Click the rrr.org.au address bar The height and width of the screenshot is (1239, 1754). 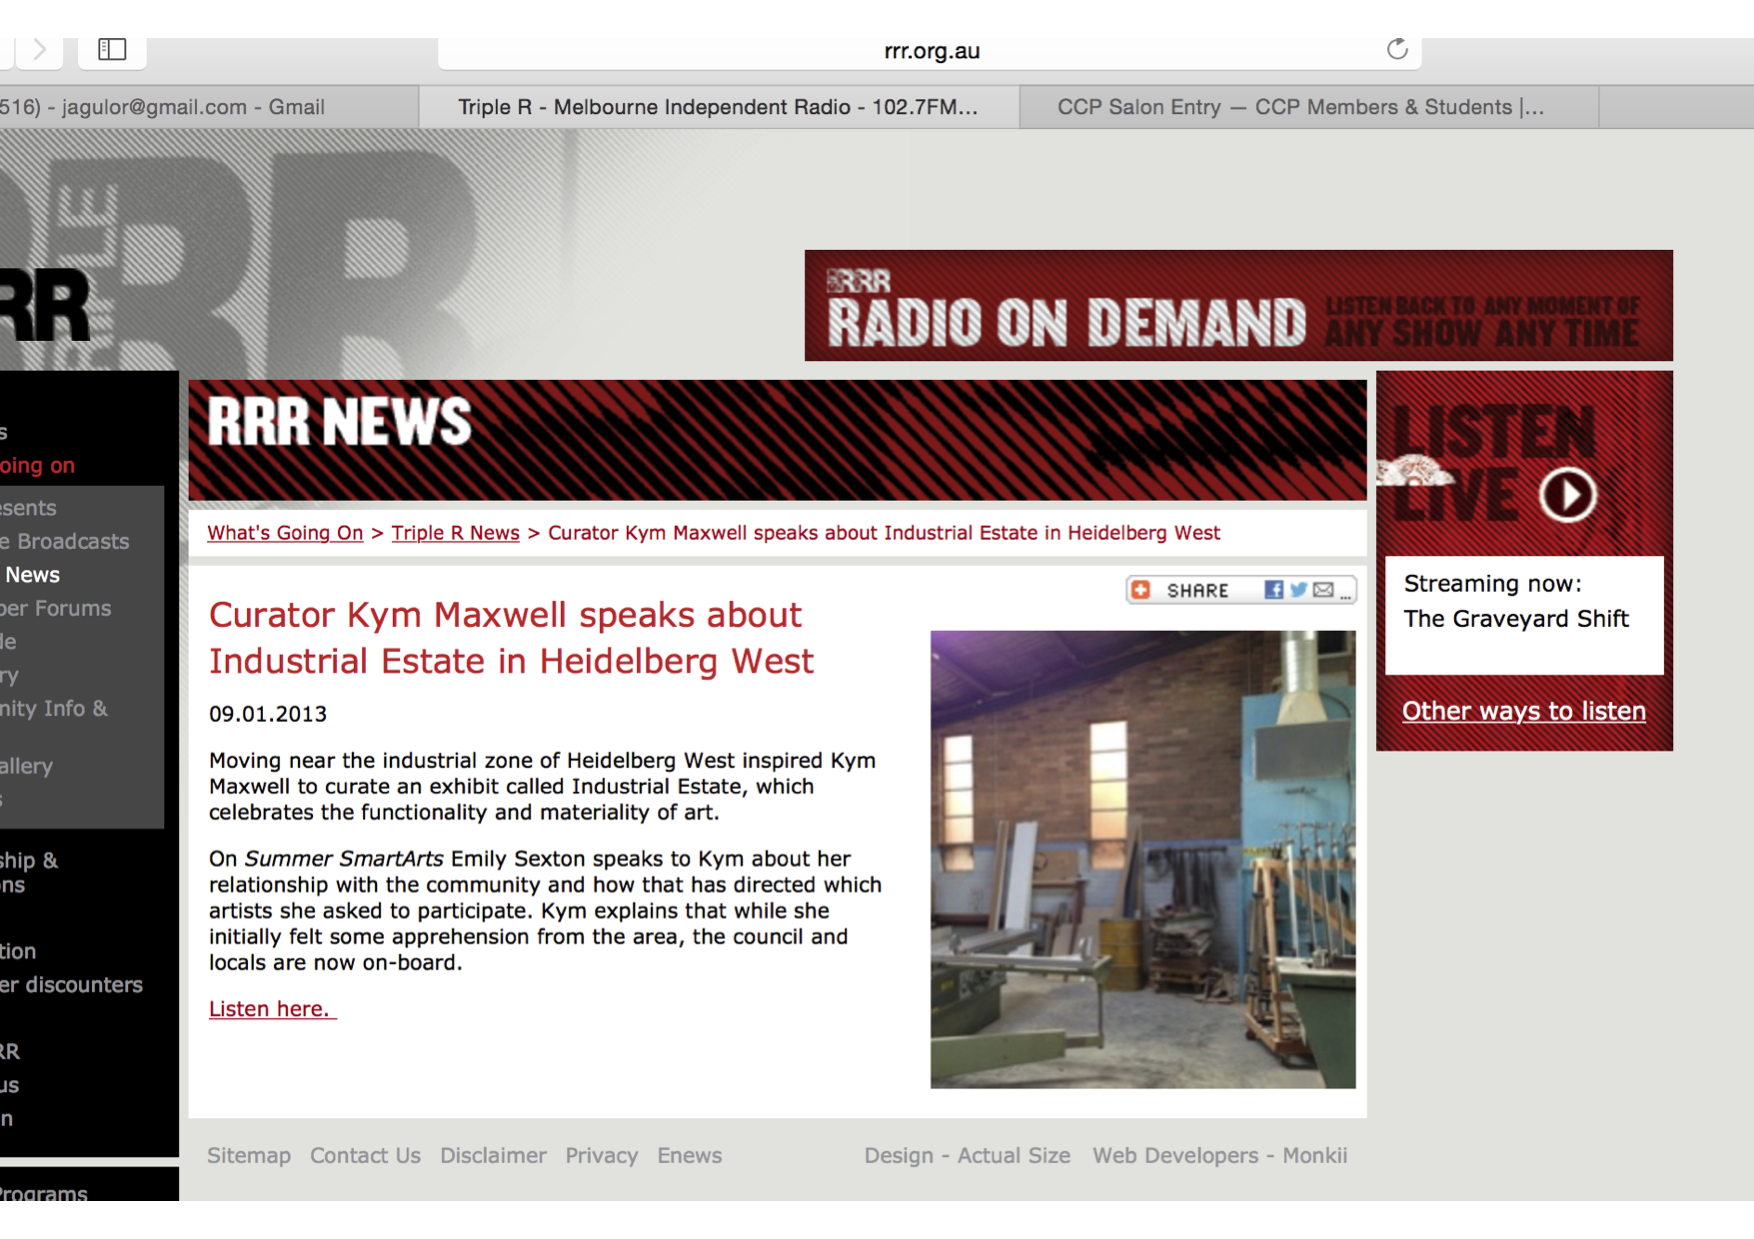(930, 51)
